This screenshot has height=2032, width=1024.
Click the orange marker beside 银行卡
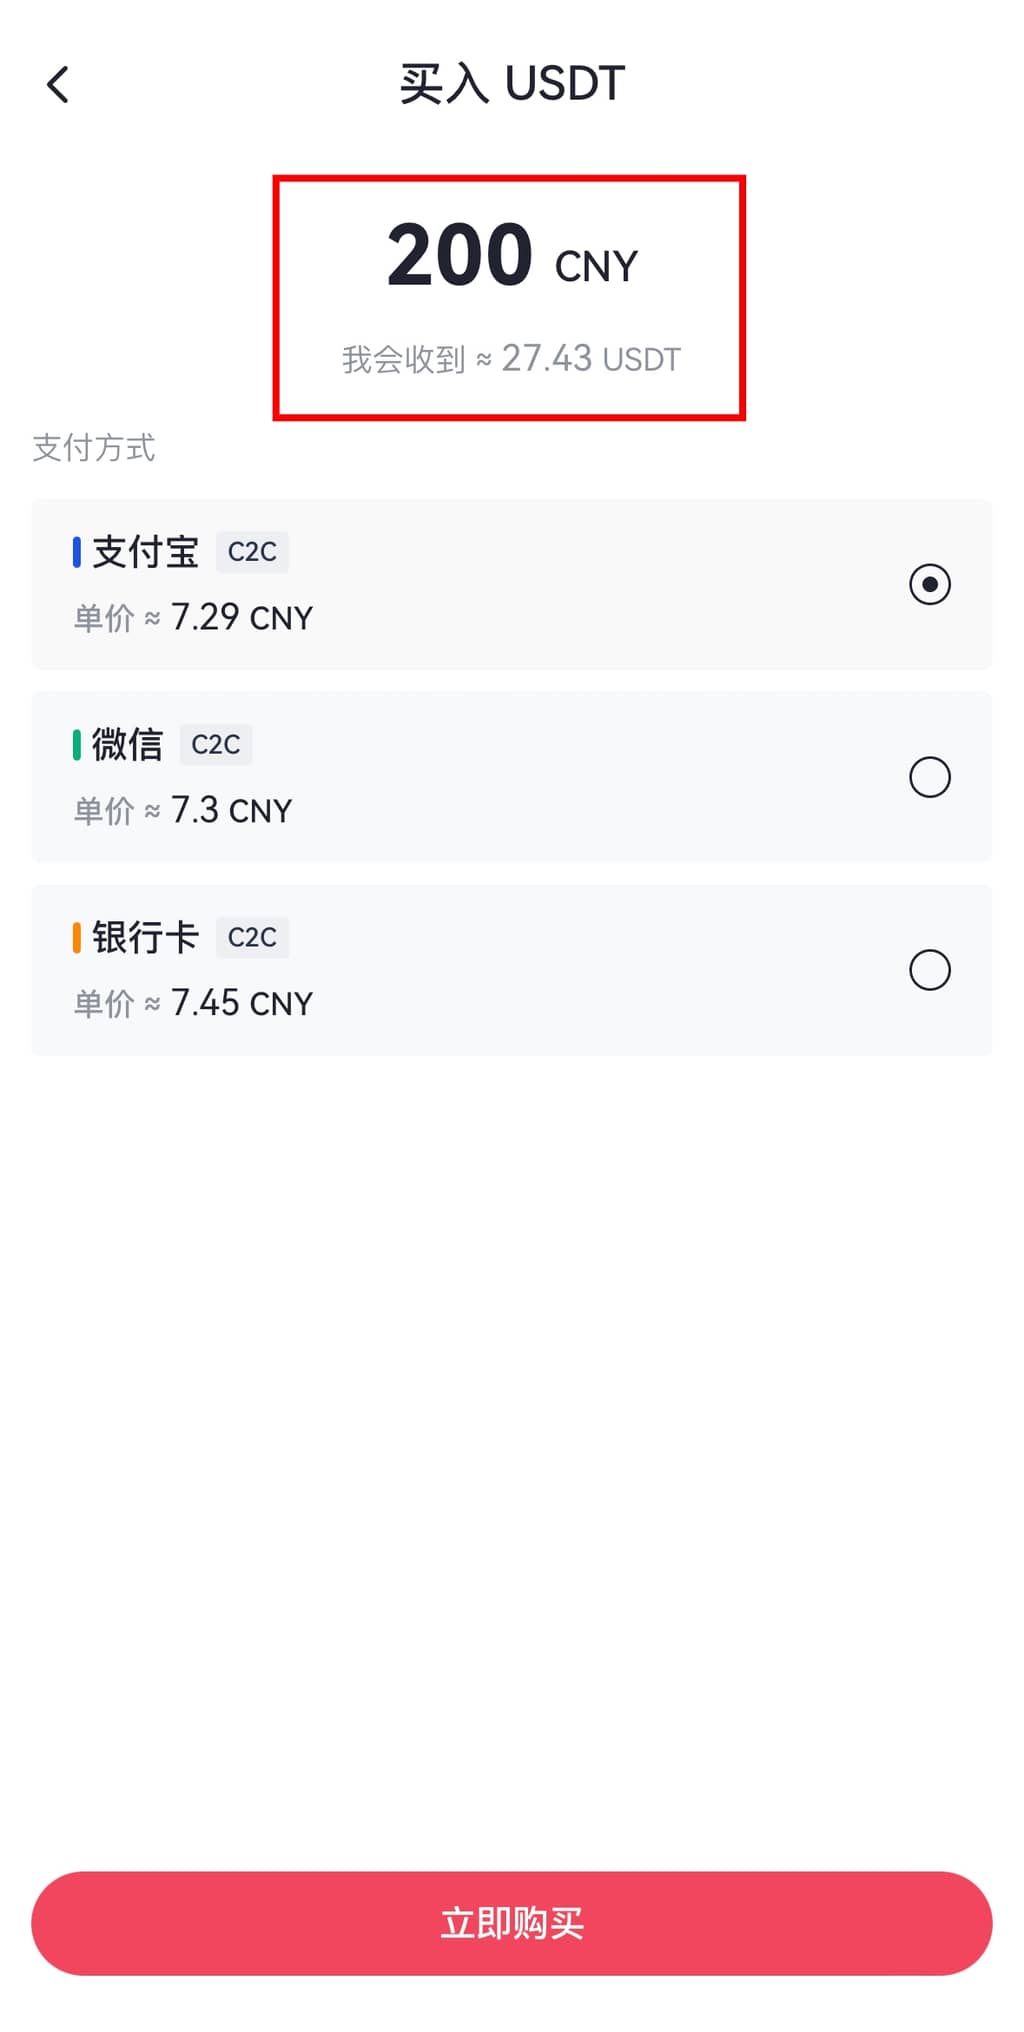pos(76,938)
